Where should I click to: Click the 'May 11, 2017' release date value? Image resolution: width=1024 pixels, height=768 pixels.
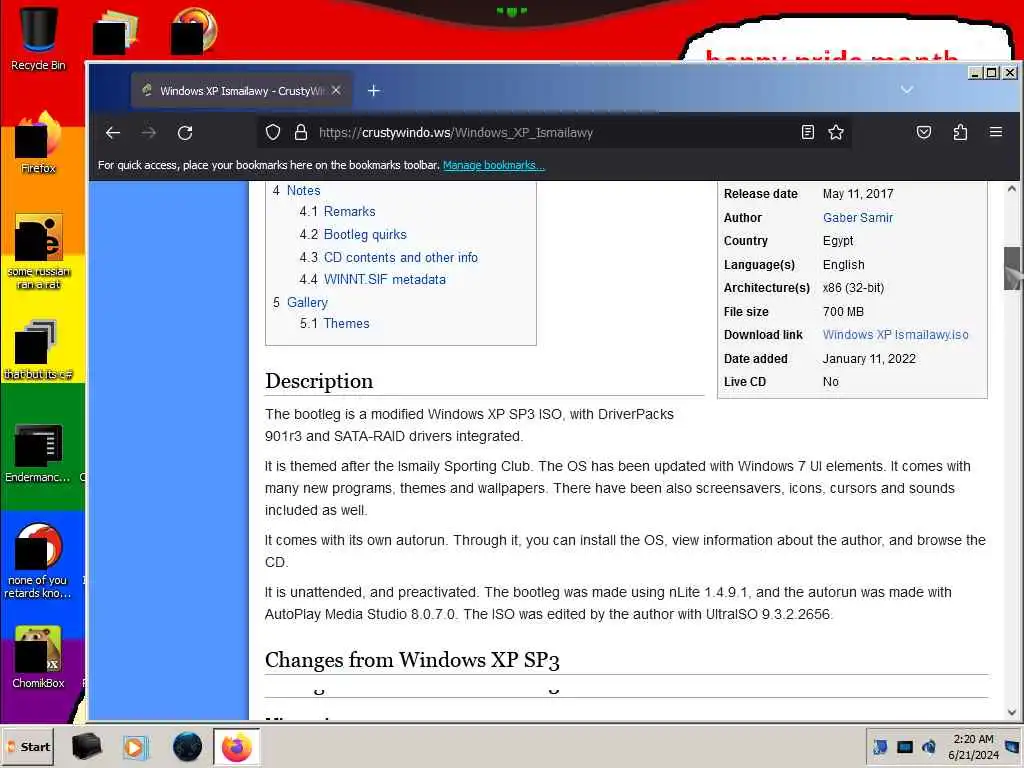pos(857,194)
